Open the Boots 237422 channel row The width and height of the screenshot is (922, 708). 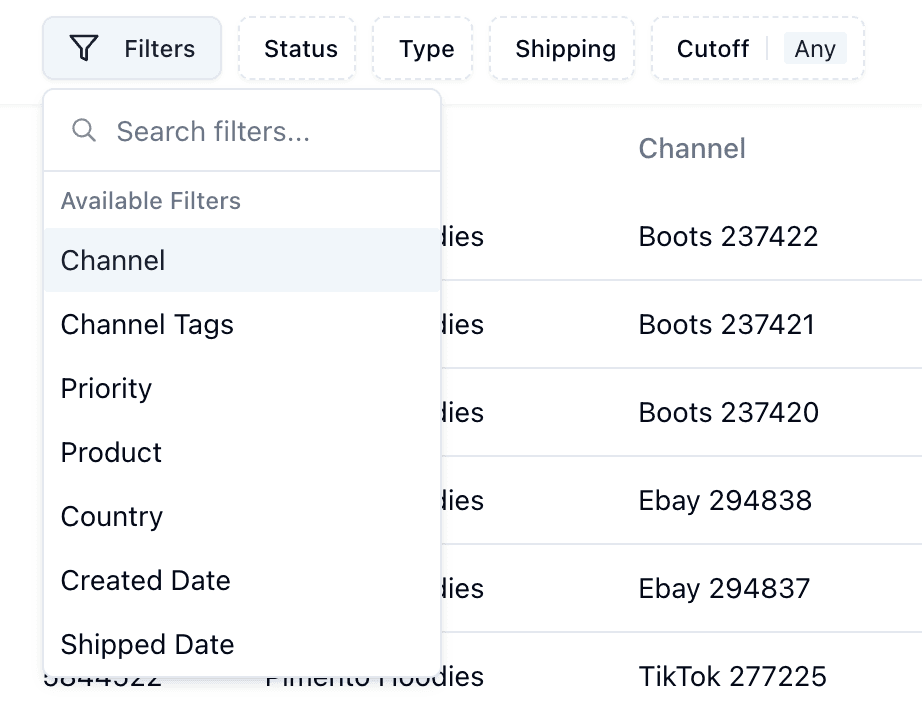click(728, 237)
